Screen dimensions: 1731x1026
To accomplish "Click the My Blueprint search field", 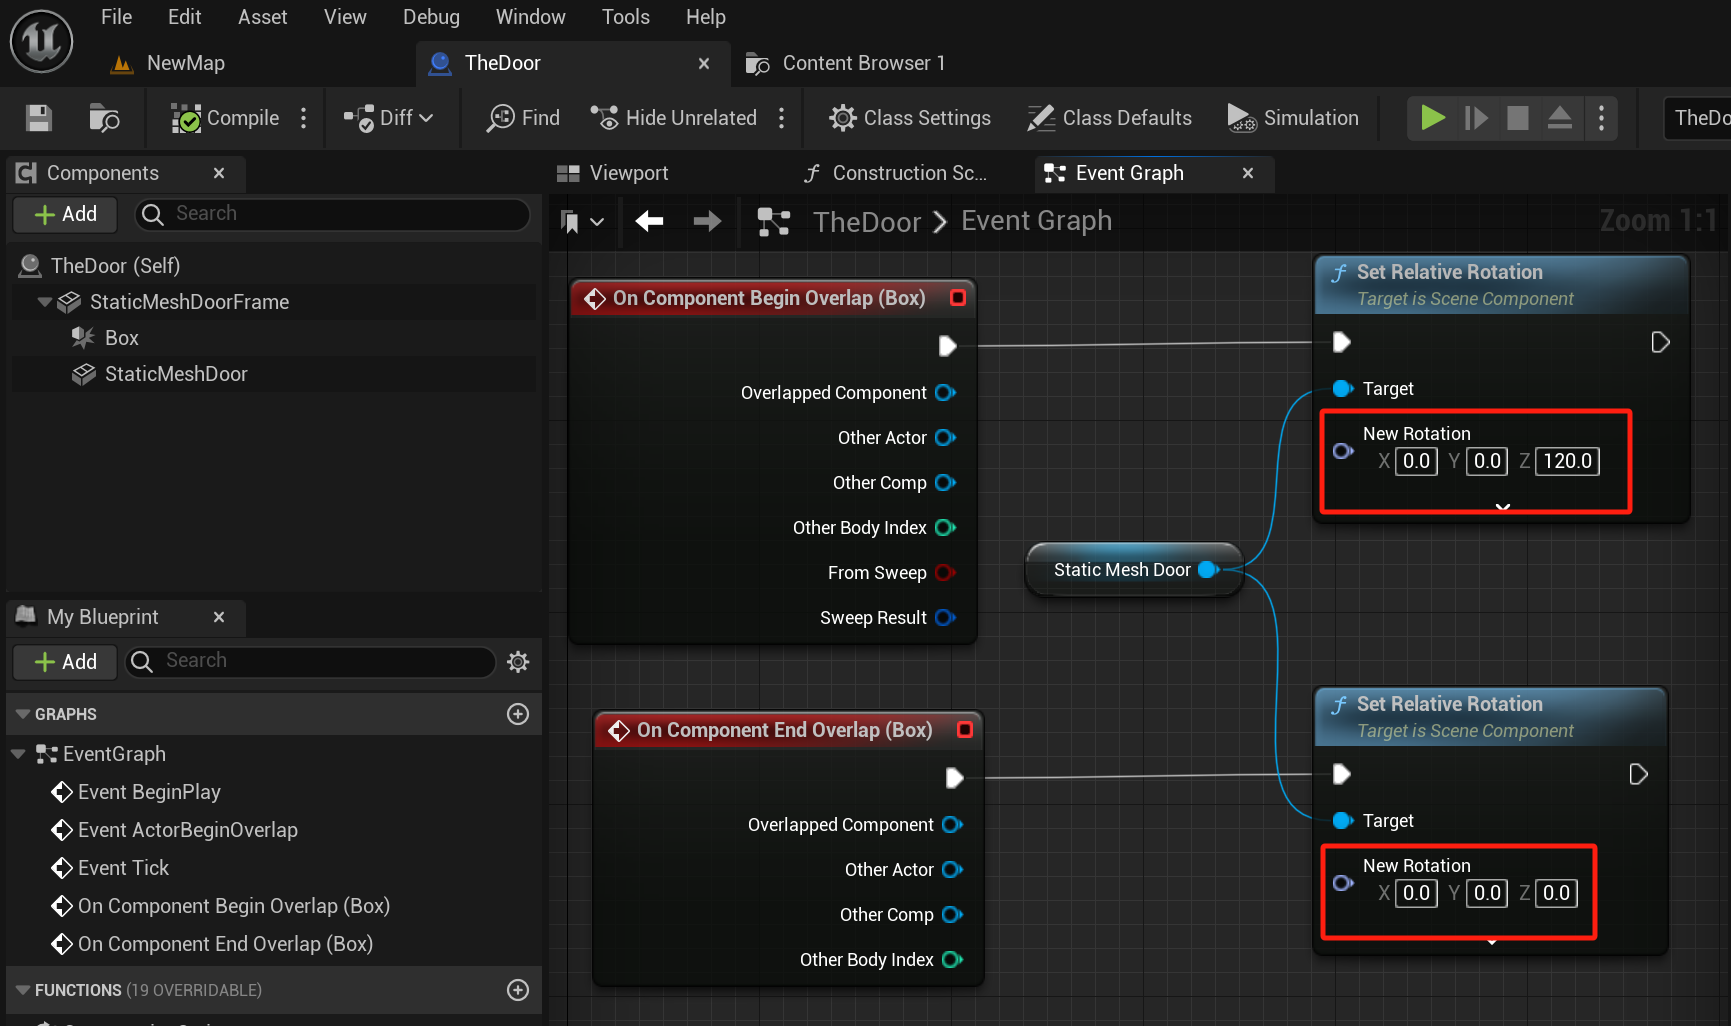I will (310, 661).
